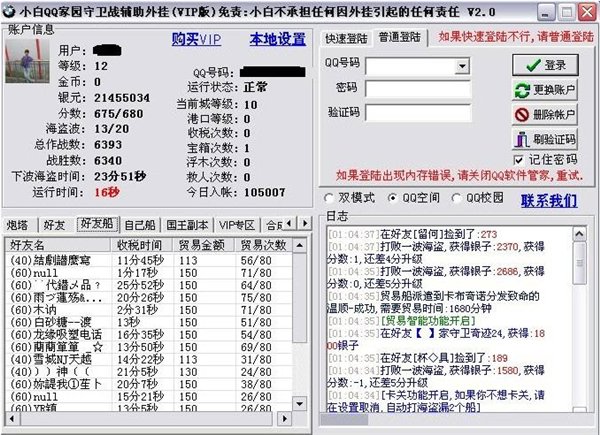The width and height of the screenshot is (600, 435).
Task: Switch to the 自己船 tab
Action: tap(140, 225)
